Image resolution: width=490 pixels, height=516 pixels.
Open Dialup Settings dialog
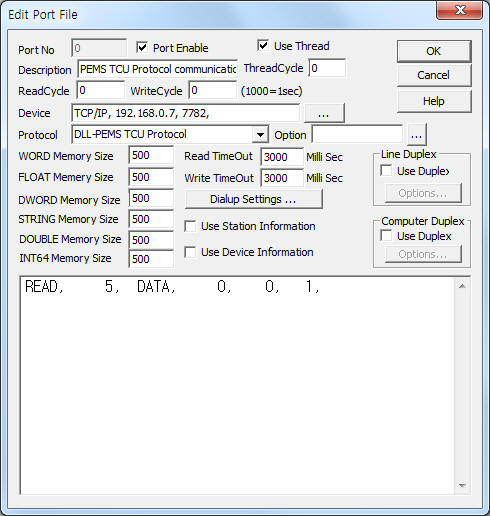(253, 199)
